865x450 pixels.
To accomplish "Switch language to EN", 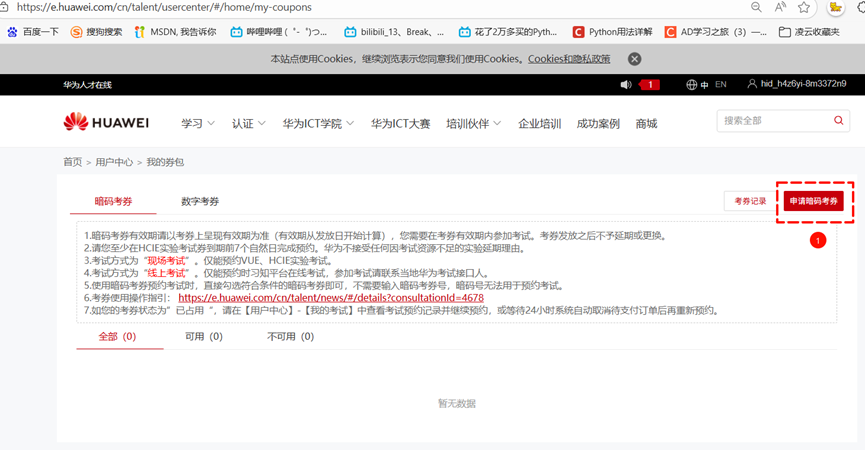I will 720,84.
